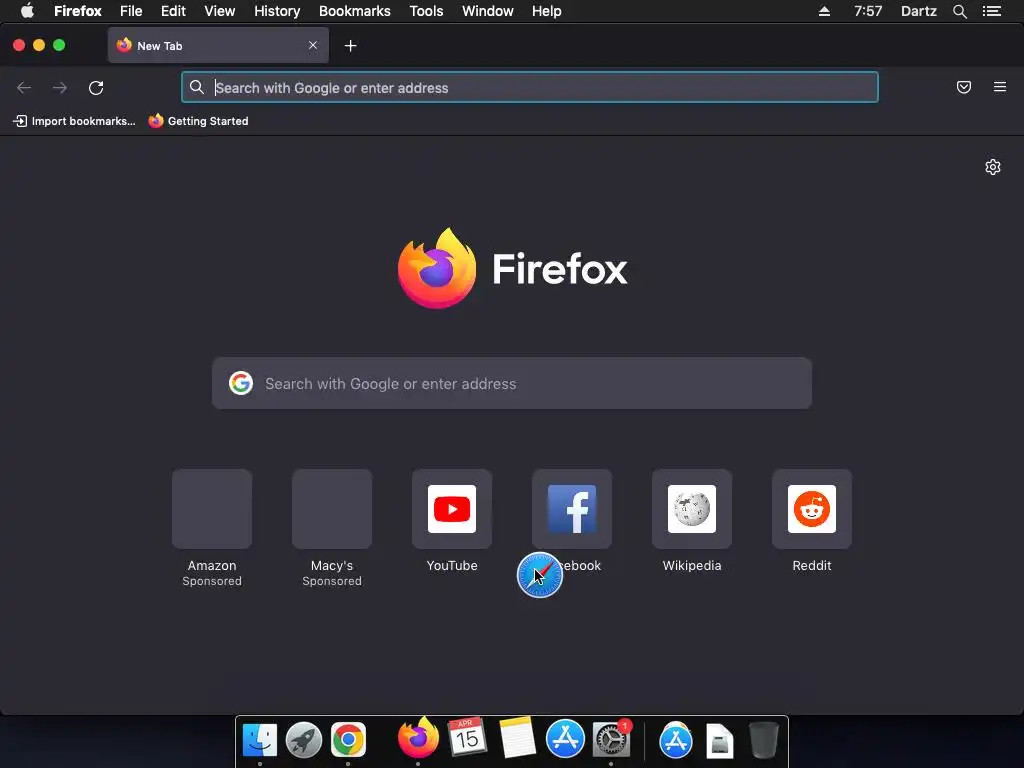Open new tab page settings gear
This screenshot has width=1024, height=768.
coord(993,167)
